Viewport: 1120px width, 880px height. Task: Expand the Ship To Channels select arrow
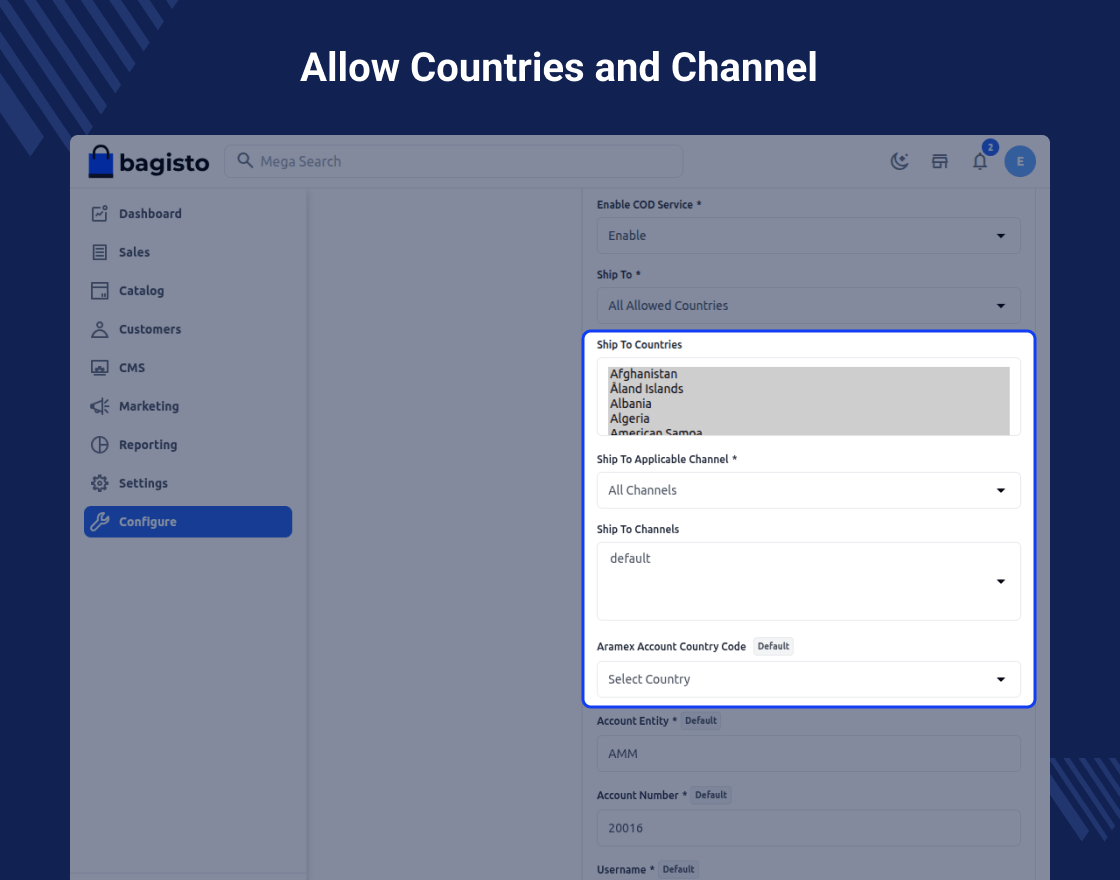point(1001,581)
